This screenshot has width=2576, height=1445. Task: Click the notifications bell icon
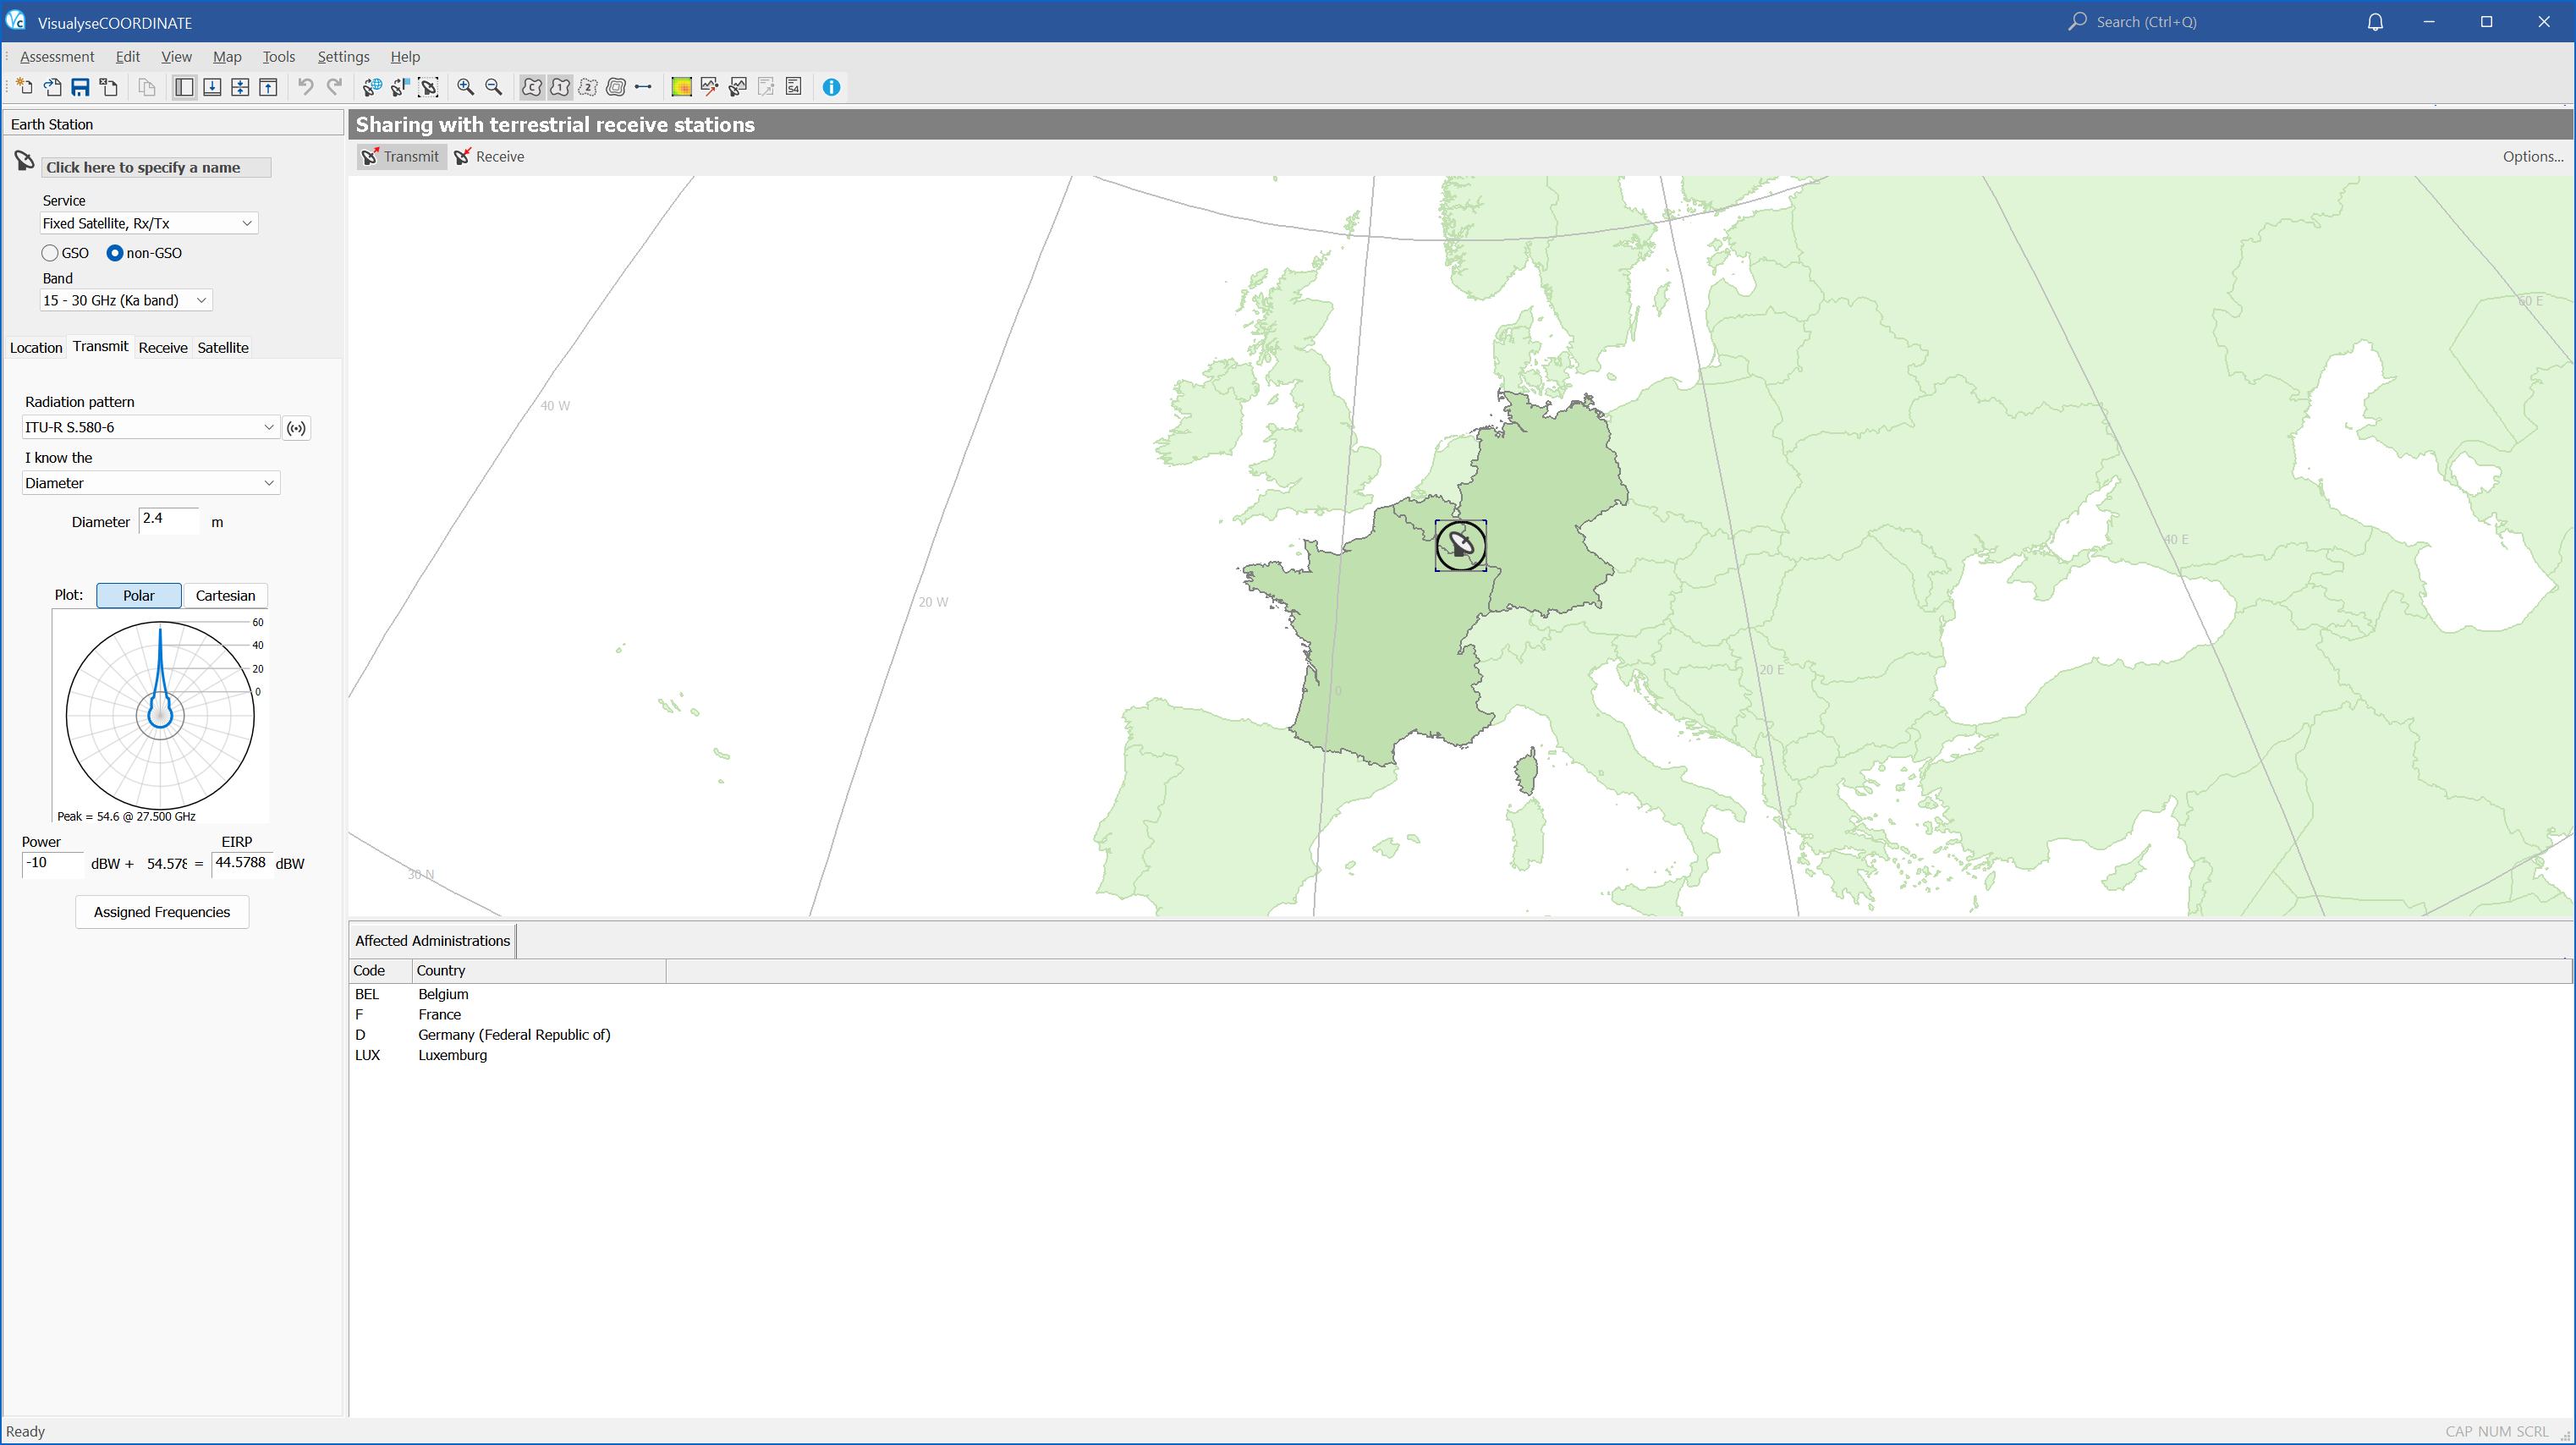(2375, 22)
